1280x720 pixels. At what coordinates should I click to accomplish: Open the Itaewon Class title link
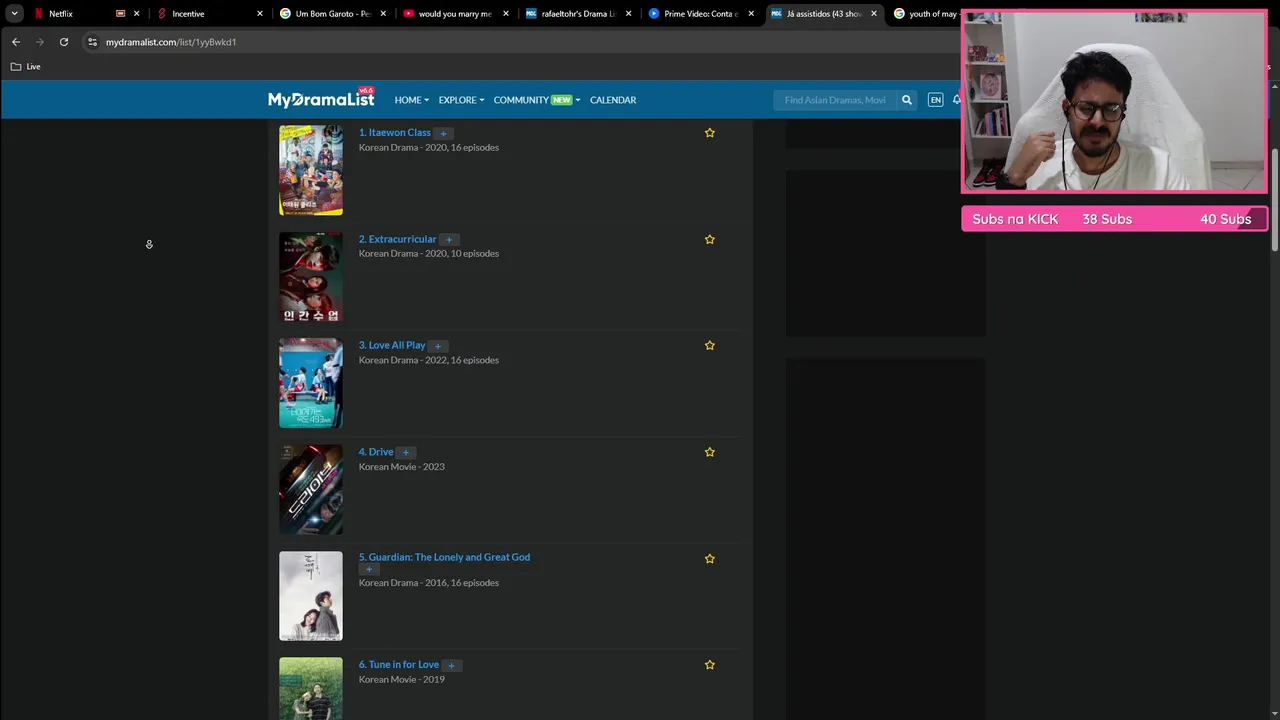tap(395, 132)
